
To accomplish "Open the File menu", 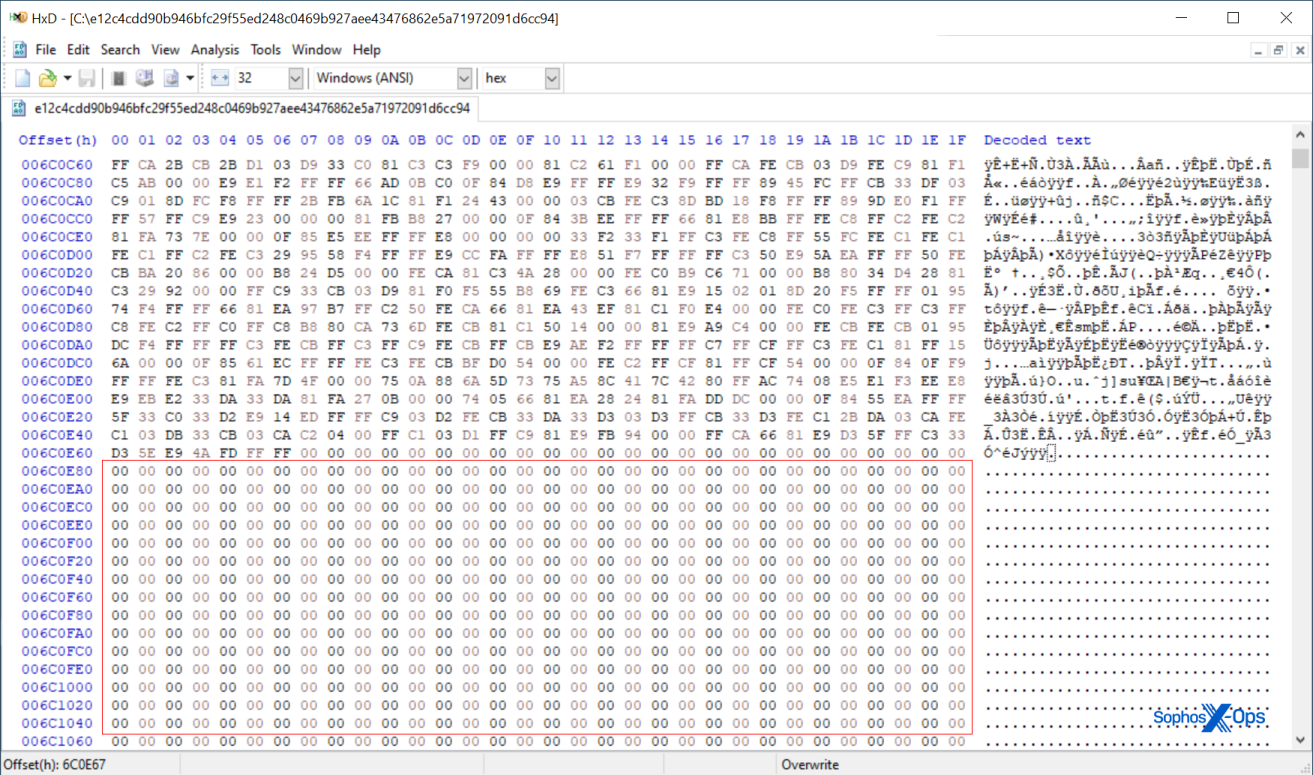I will (46, 49).
